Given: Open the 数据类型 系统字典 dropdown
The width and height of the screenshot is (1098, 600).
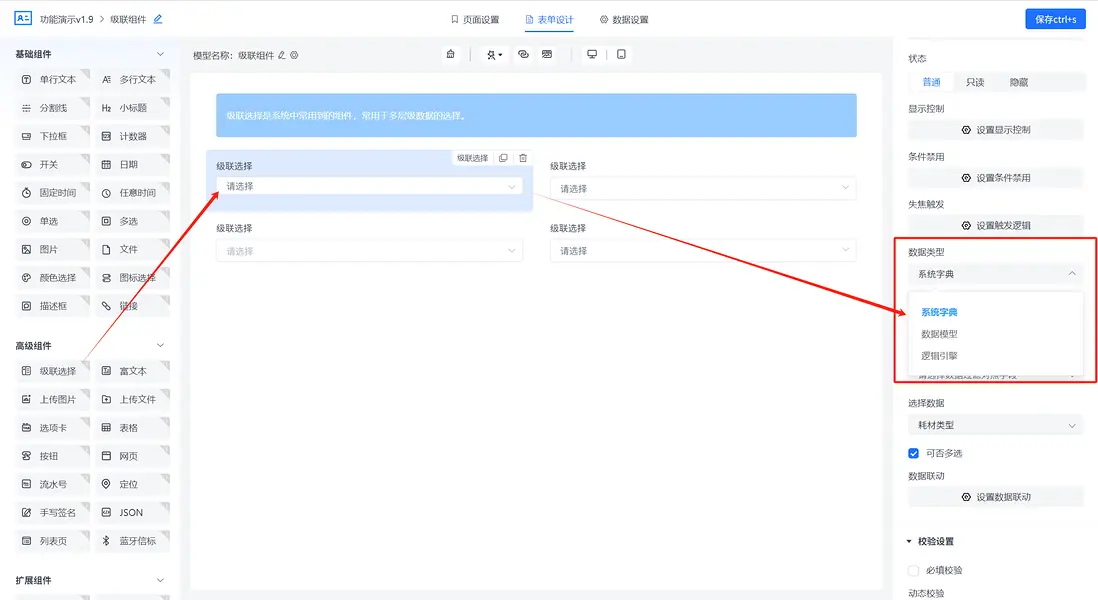Looking at the screenshot, I should pos(996,274).
